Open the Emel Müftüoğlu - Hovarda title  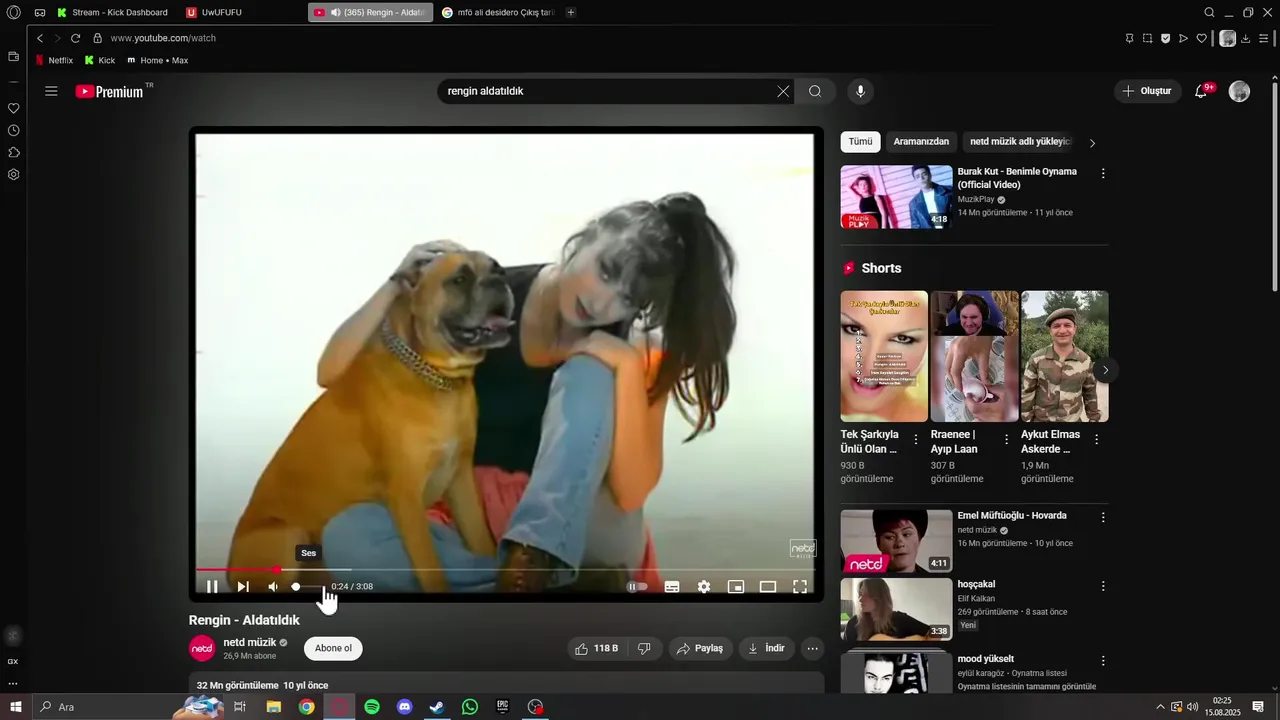tap(1012, 516)
